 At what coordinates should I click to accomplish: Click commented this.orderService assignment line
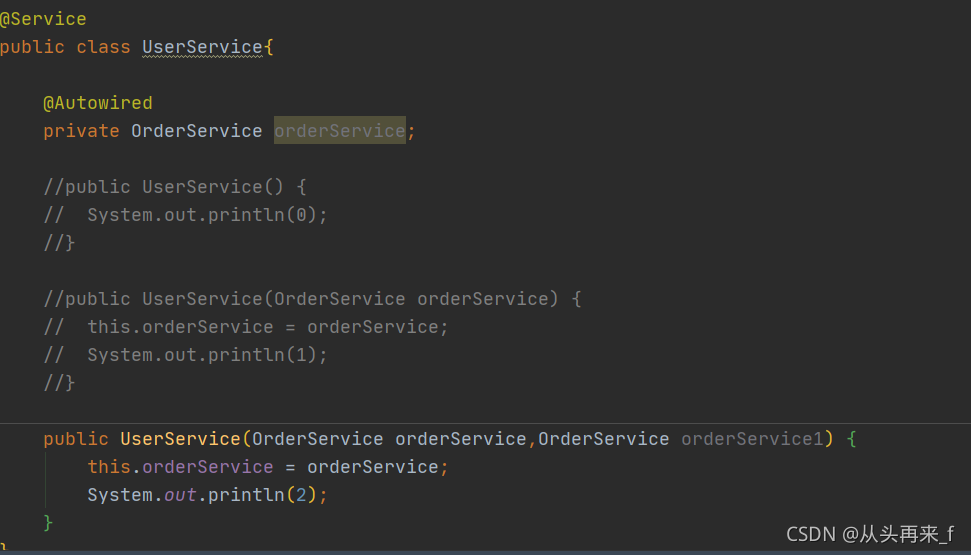pyautogui.click(x=246, y=327)
